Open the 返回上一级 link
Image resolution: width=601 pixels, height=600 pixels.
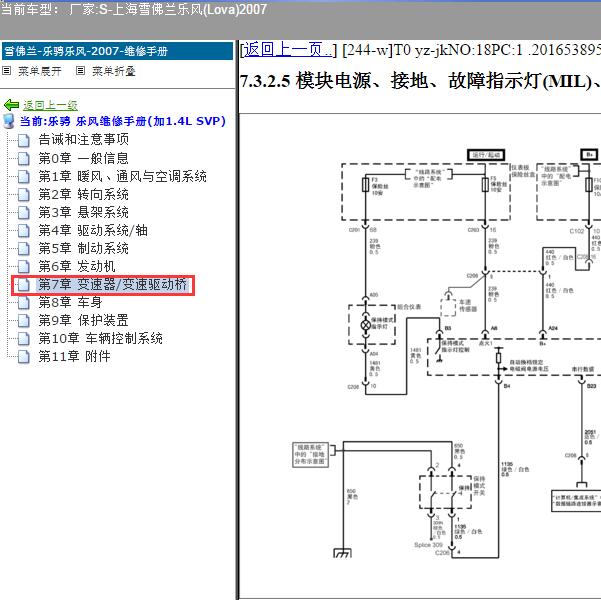click(x=50, y=105)
